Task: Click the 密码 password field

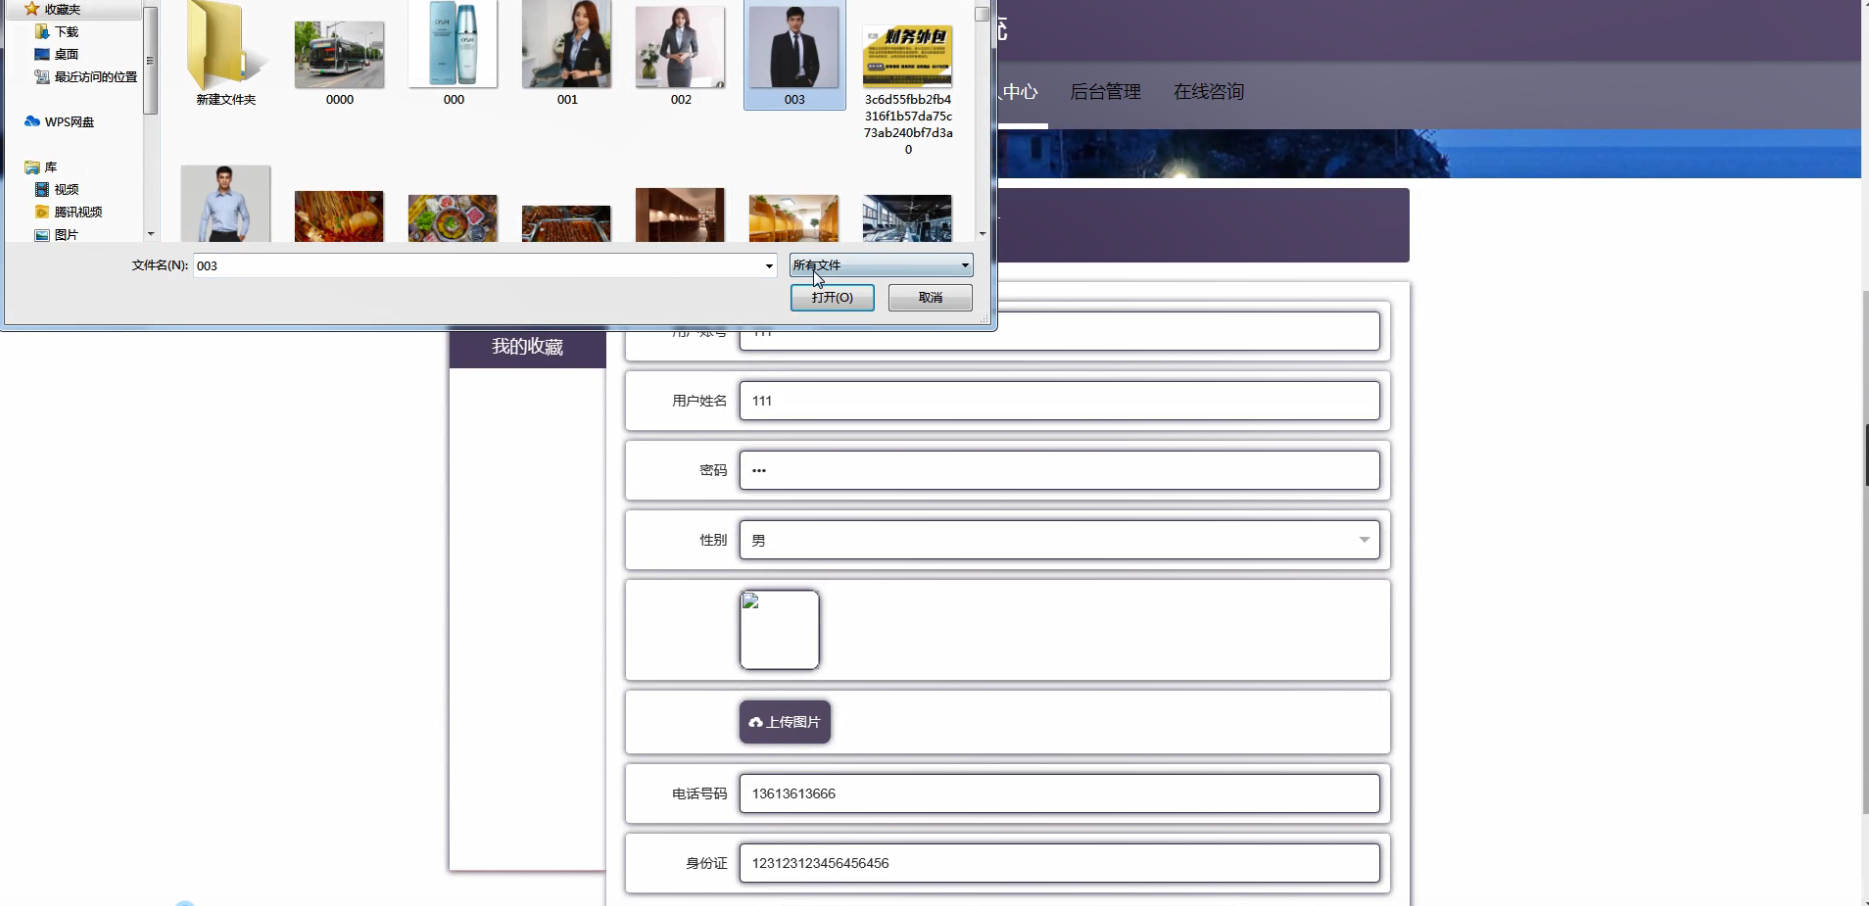Action: (1059, 470)
